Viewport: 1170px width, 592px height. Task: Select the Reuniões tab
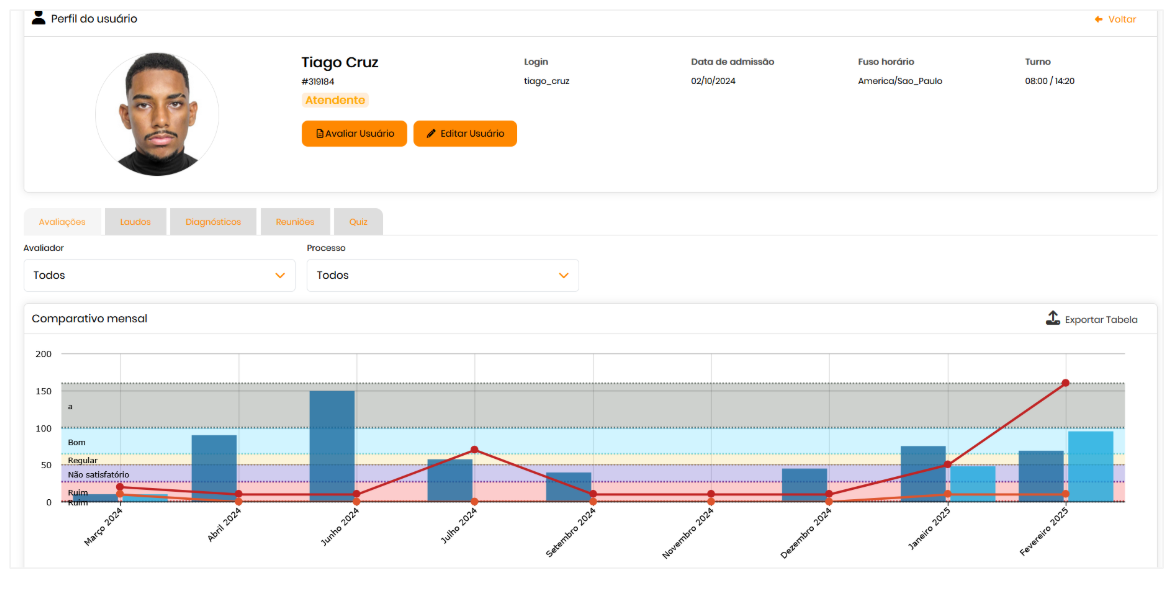click(x=295, y=222)
